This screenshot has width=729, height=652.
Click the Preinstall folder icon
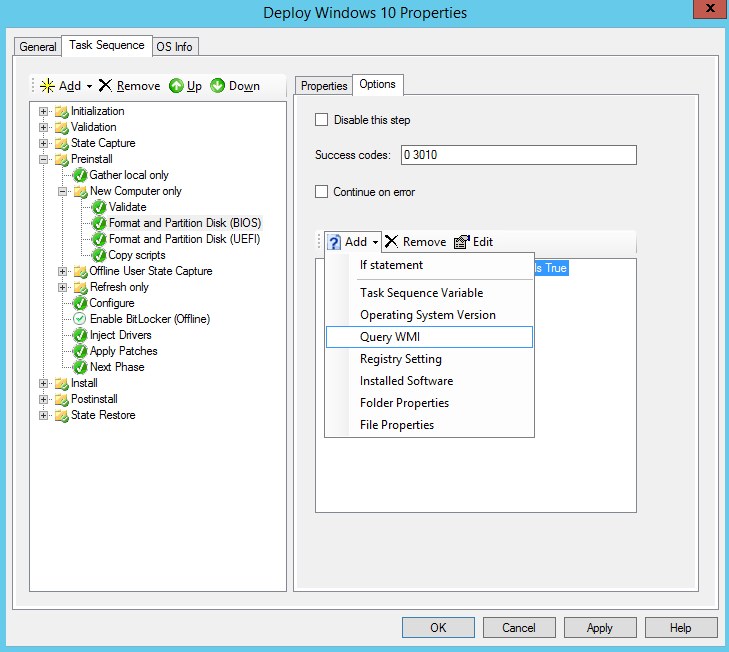tap(61, 160)
